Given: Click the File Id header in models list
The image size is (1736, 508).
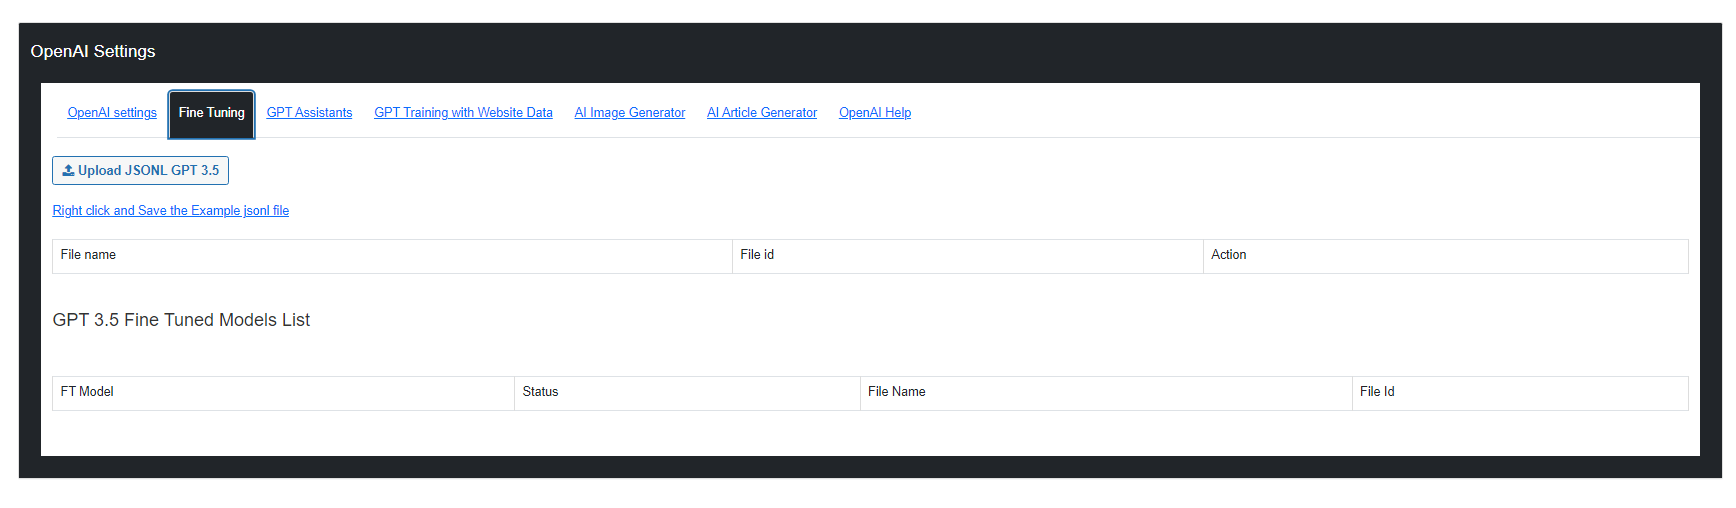Looking at the screenshot, I should click(1520, 393).
